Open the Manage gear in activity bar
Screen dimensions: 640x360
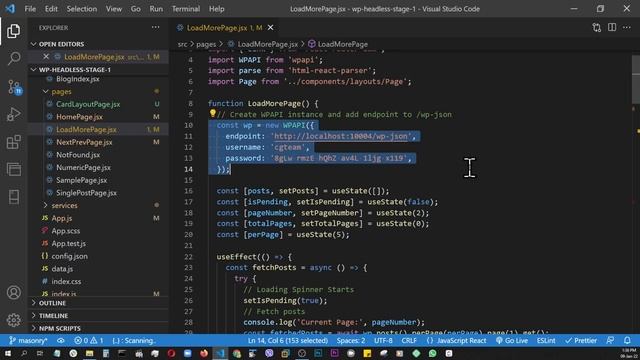coord(13,320)
